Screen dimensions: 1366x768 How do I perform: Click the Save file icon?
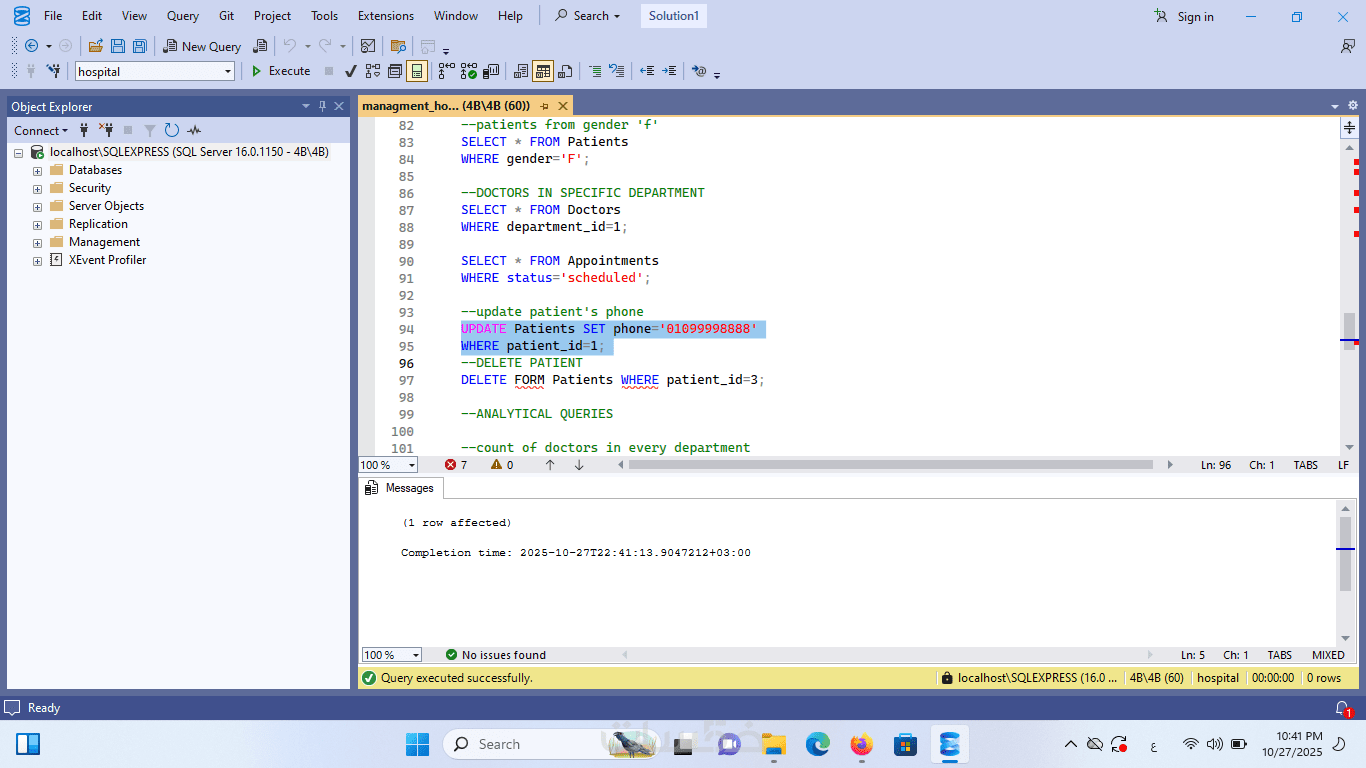[x=118, y=46]
